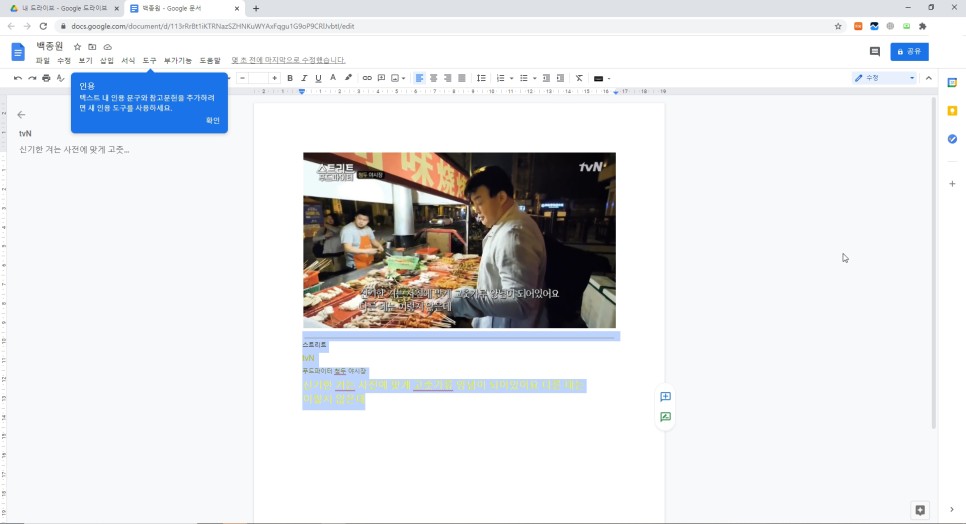Open input tools dropdown
The height and width of the screenshot is (524, 966).
tap(601, 78)
